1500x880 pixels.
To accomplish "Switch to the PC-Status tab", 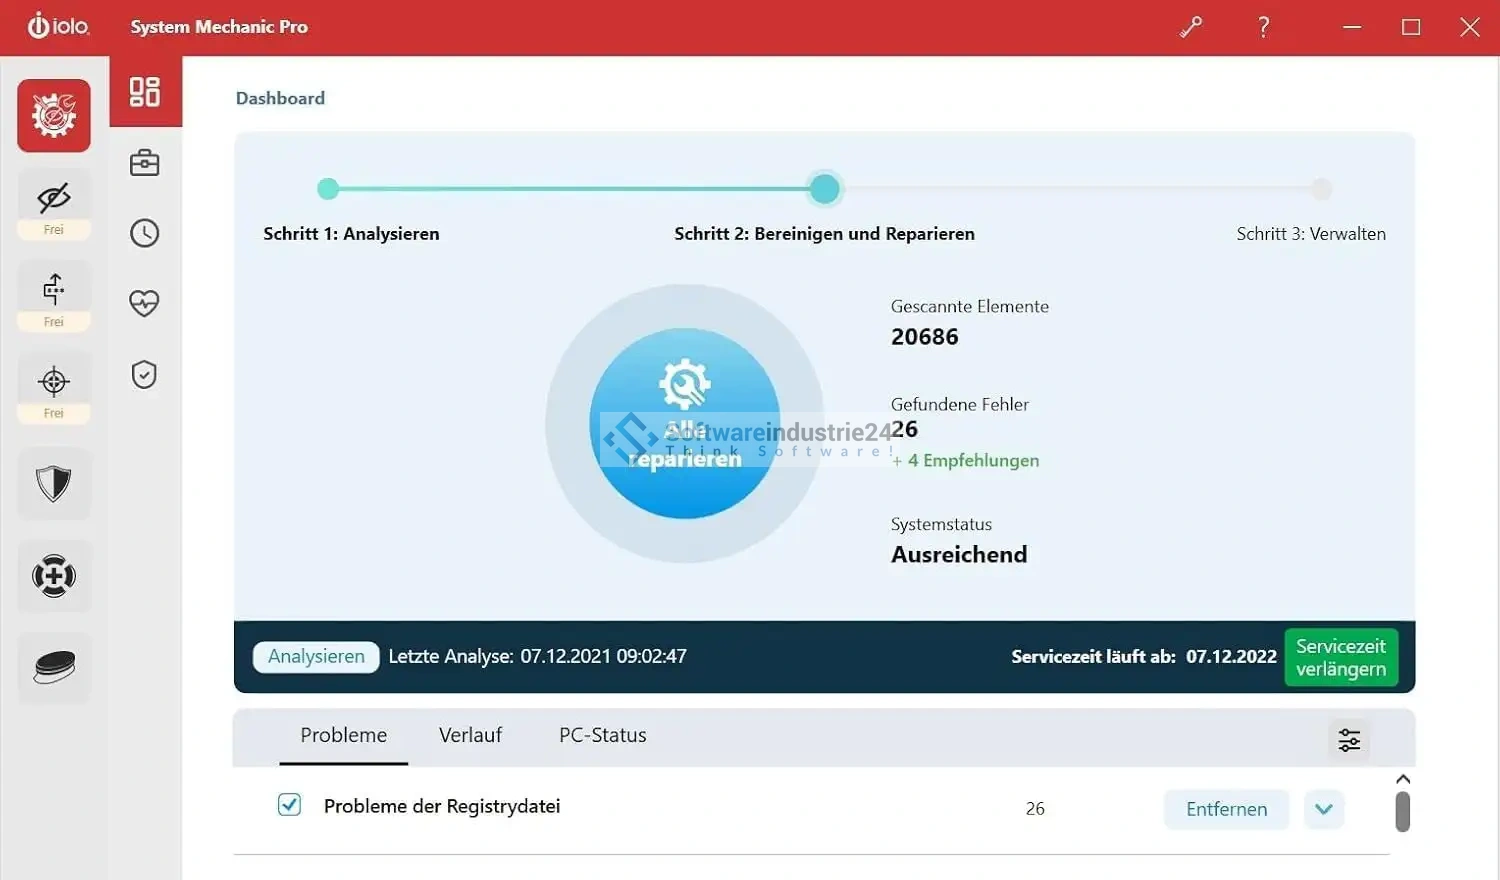I will 602,735.
